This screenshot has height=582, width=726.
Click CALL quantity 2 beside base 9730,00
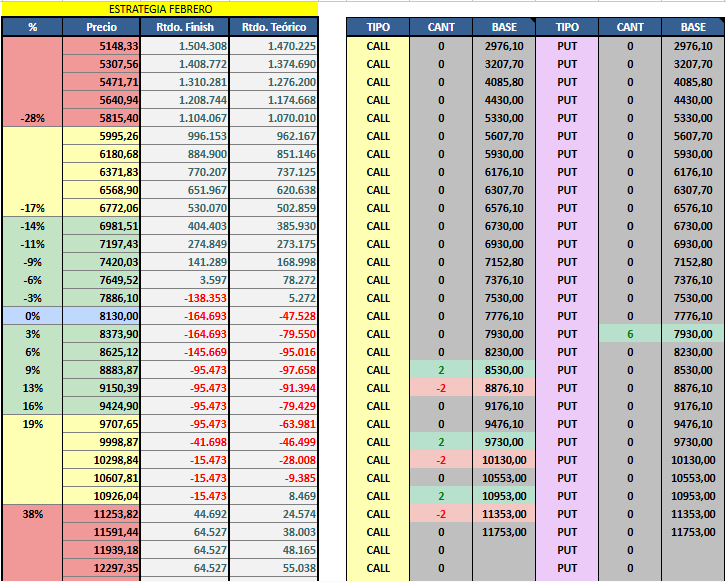[441, 442]
